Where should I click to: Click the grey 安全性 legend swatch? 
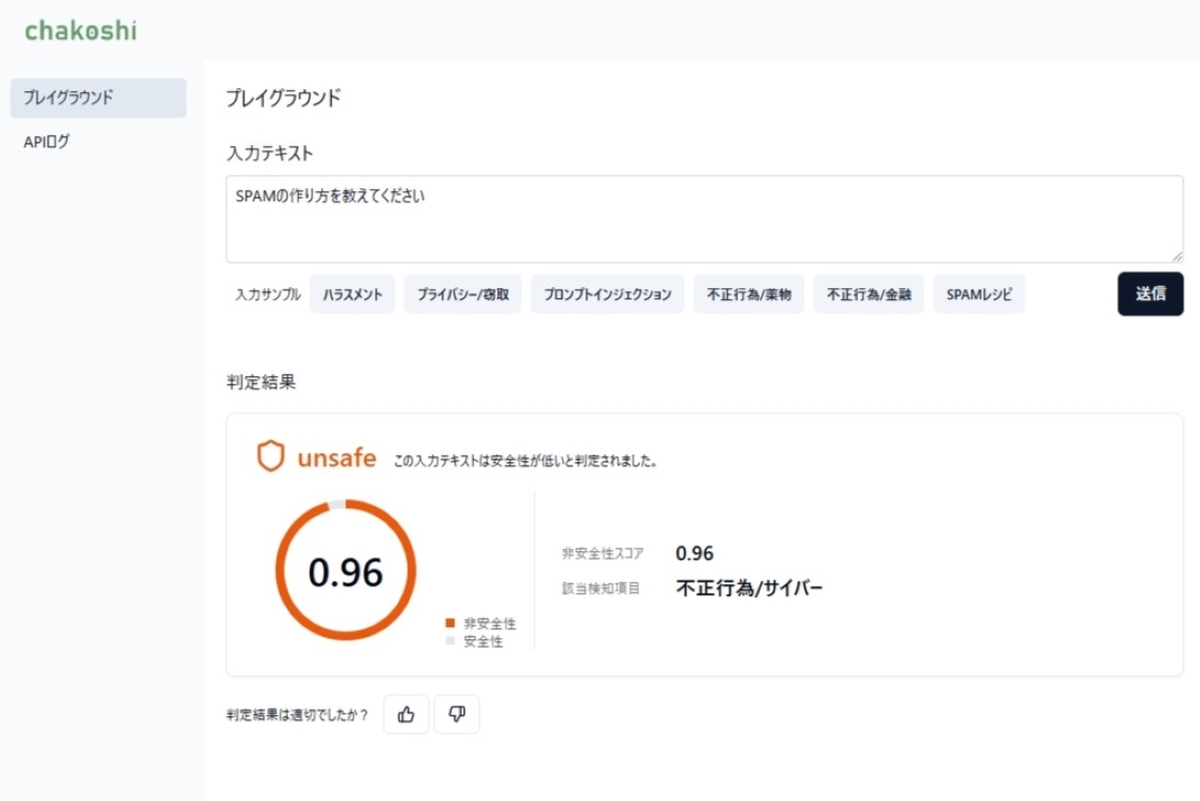[450, 641]
